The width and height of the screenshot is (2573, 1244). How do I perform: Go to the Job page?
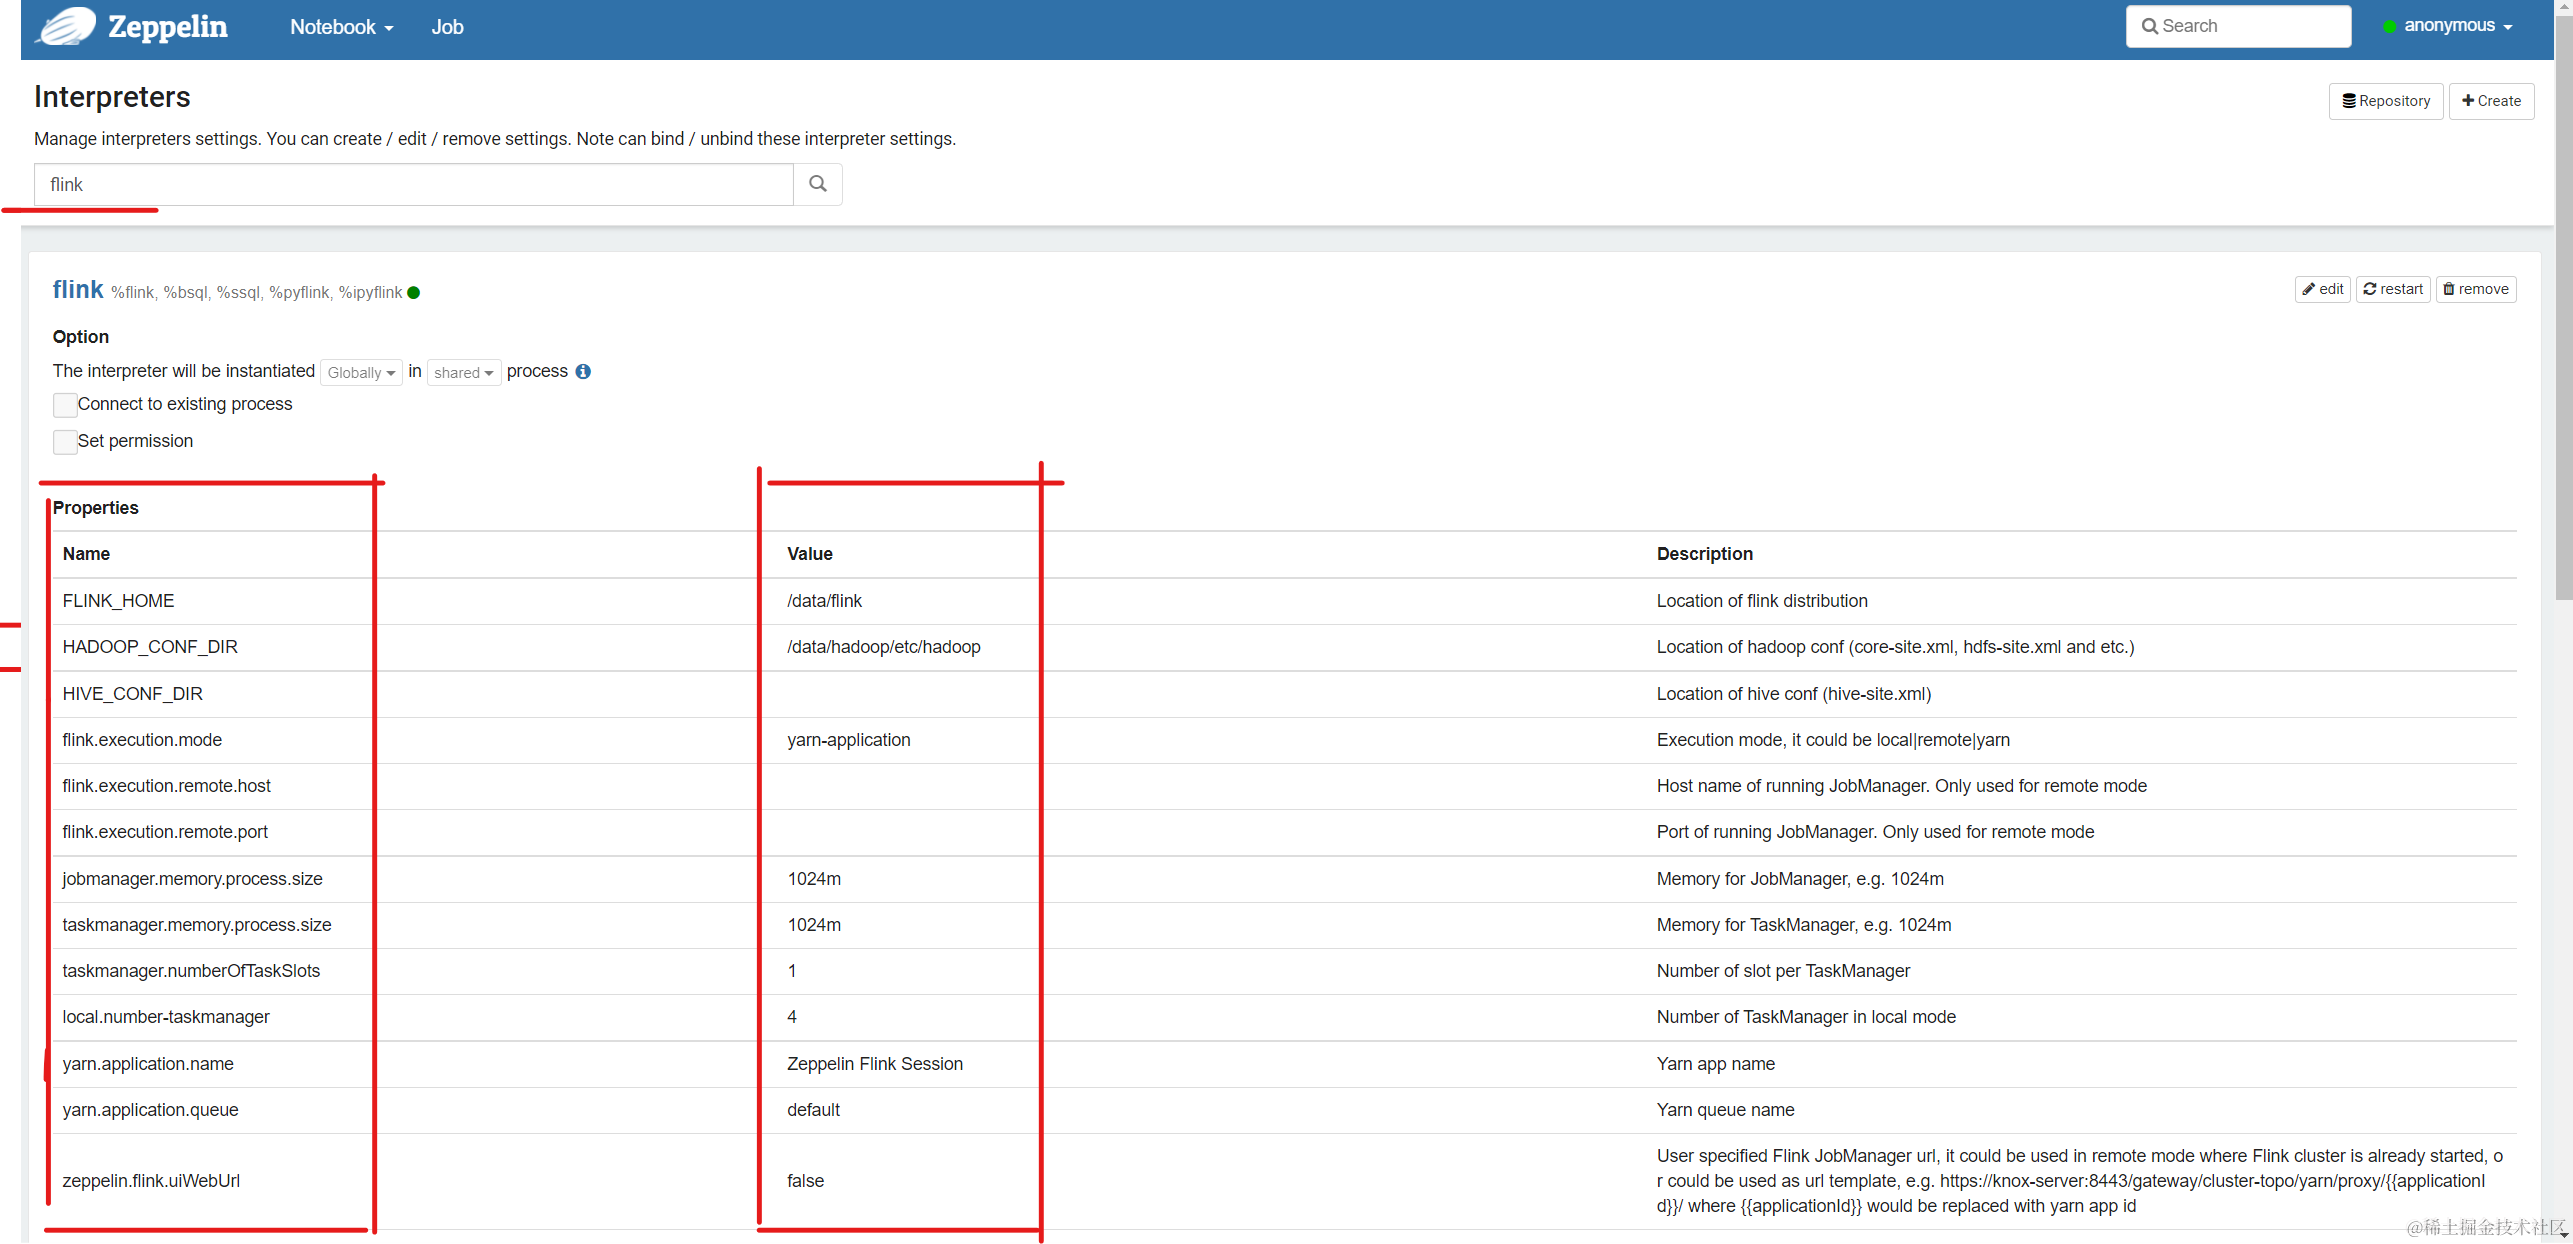pos(447,27)
